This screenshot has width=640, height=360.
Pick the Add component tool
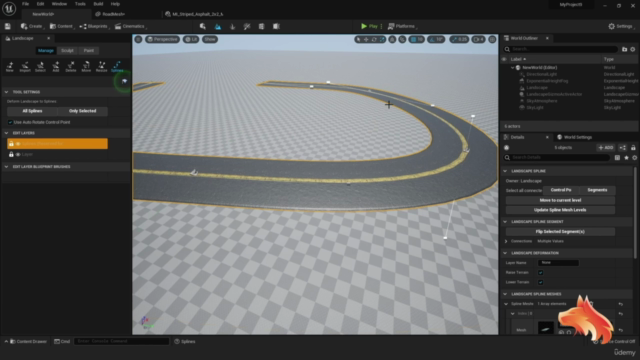[56, 67]
